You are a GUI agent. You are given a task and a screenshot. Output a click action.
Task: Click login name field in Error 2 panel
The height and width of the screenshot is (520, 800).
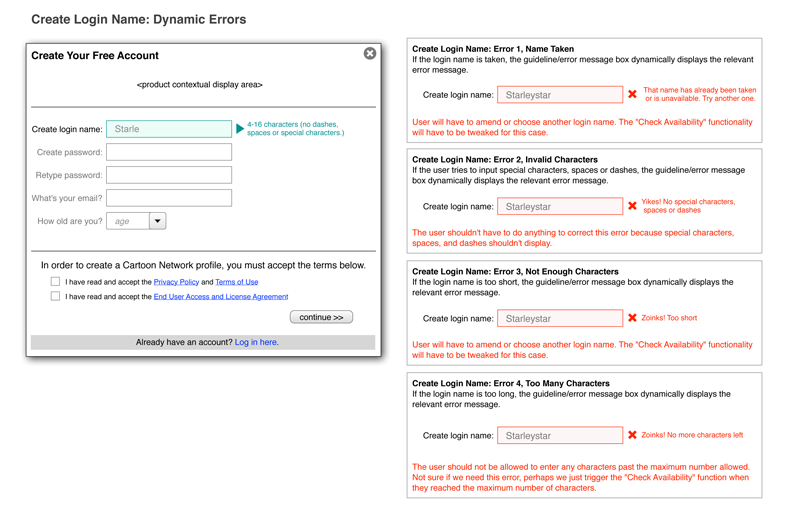(560, 206)
